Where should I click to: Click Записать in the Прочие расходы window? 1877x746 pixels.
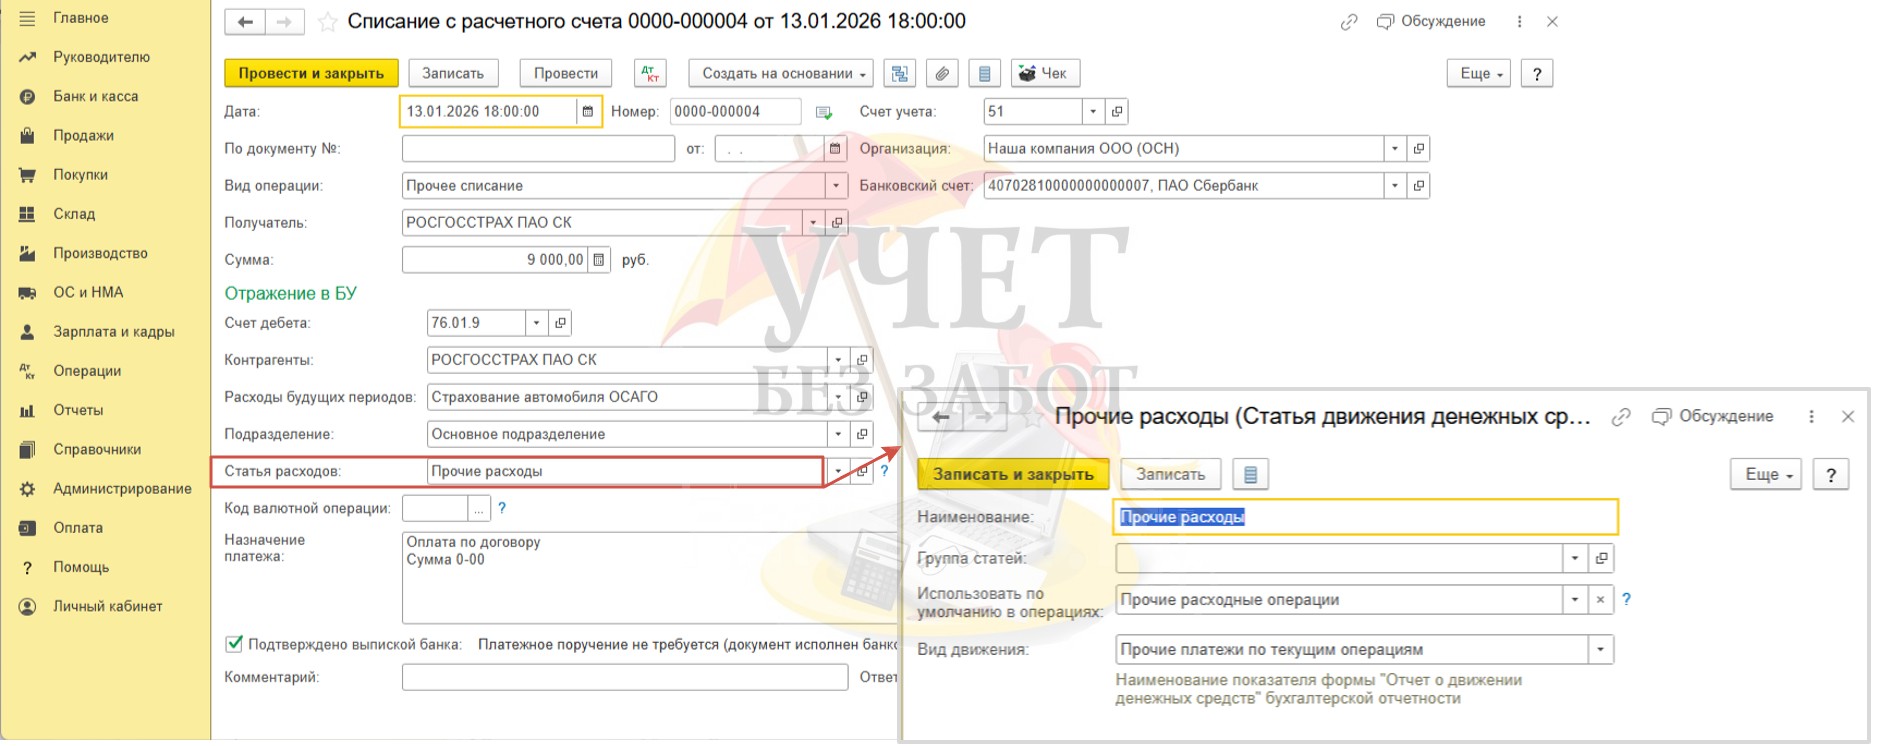1170,474
